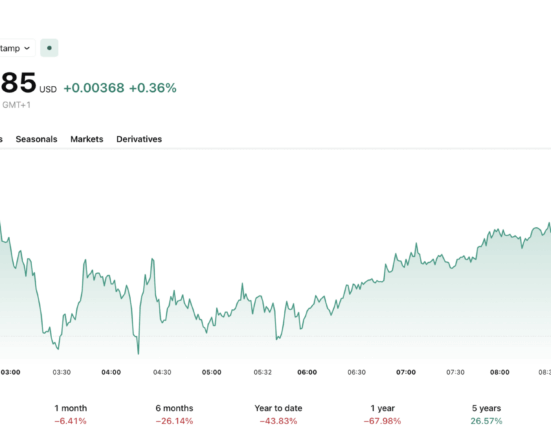Open the Markets tab
Screen dimensions: 551x431
[x=87, y=139]
